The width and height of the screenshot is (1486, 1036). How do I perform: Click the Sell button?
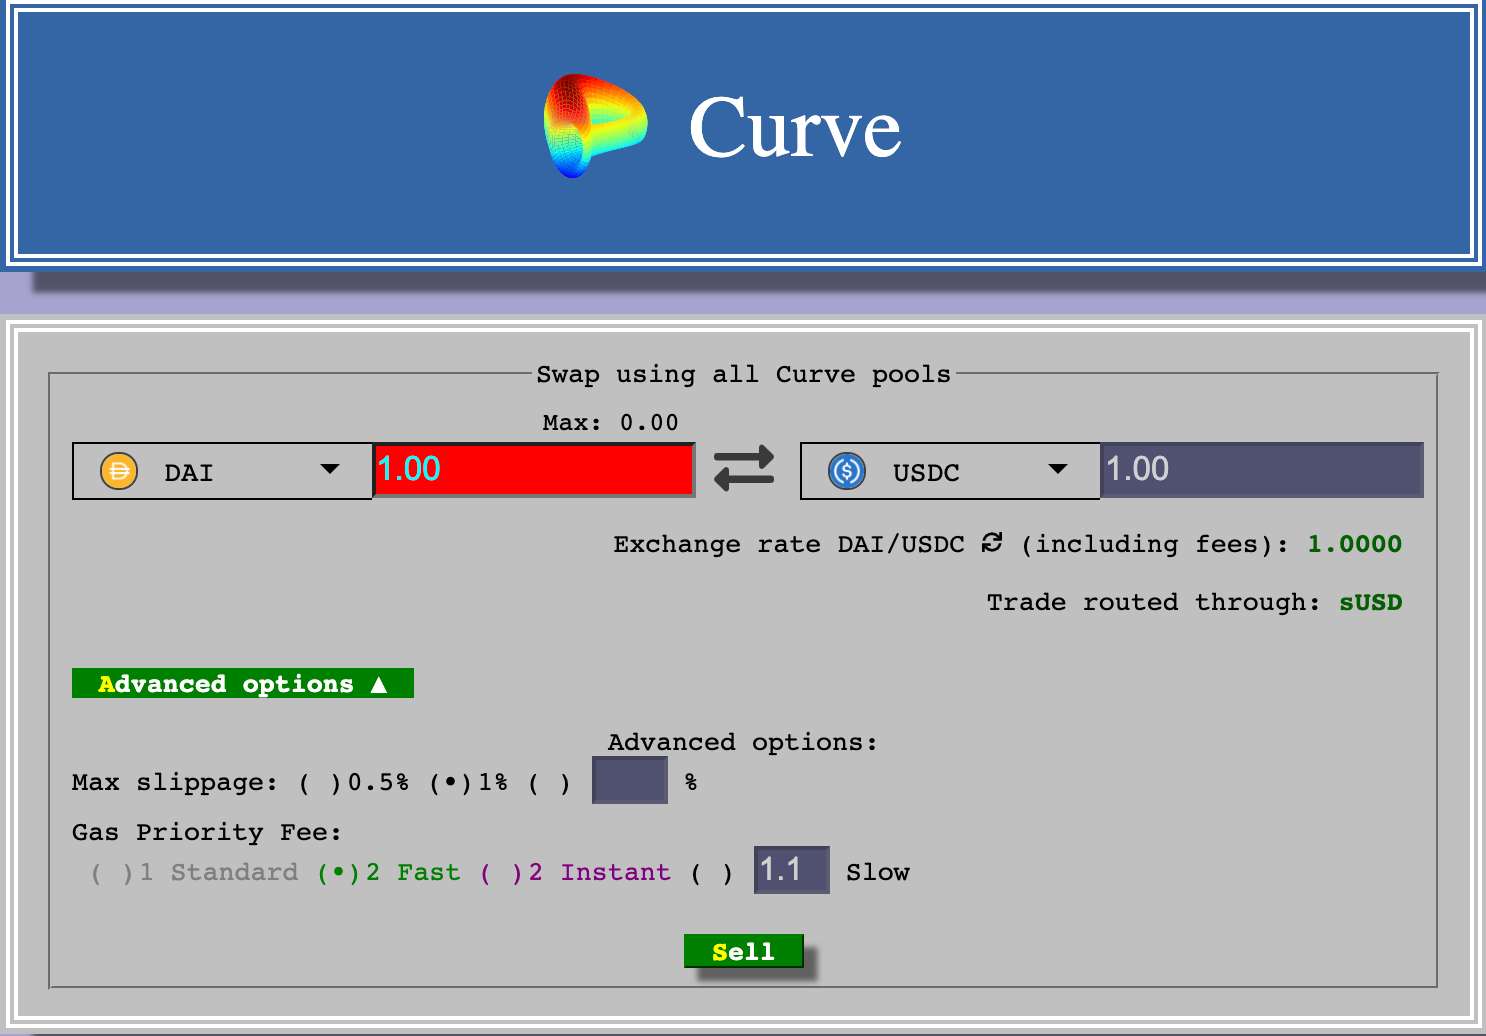click(x=743, y=950)
